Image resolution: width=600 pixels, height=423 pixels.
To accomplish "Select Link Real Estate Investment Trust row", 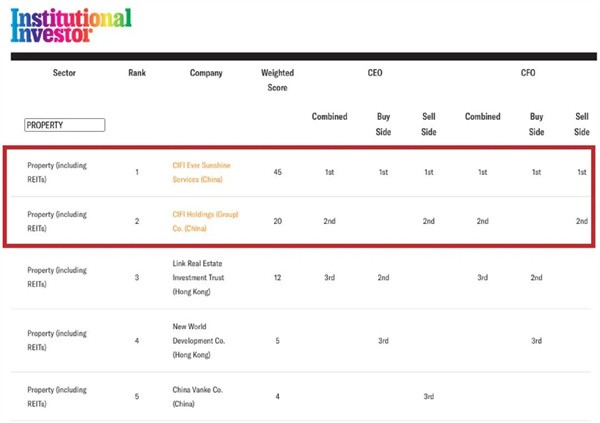I will pos(205,277).
